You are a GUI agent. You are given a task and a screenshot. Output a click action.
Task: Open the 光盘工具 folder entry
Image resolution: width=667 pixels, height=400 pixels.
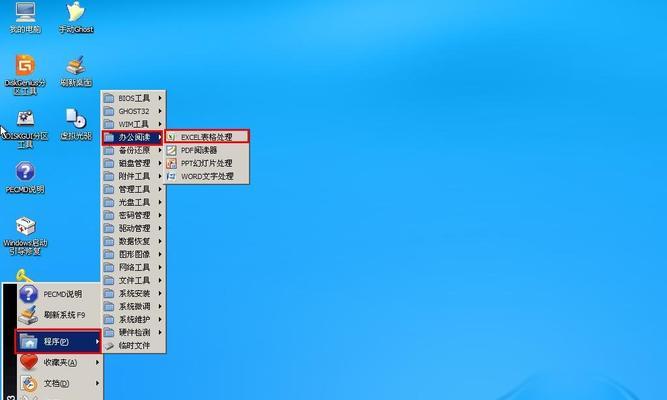tap(133, 202)
